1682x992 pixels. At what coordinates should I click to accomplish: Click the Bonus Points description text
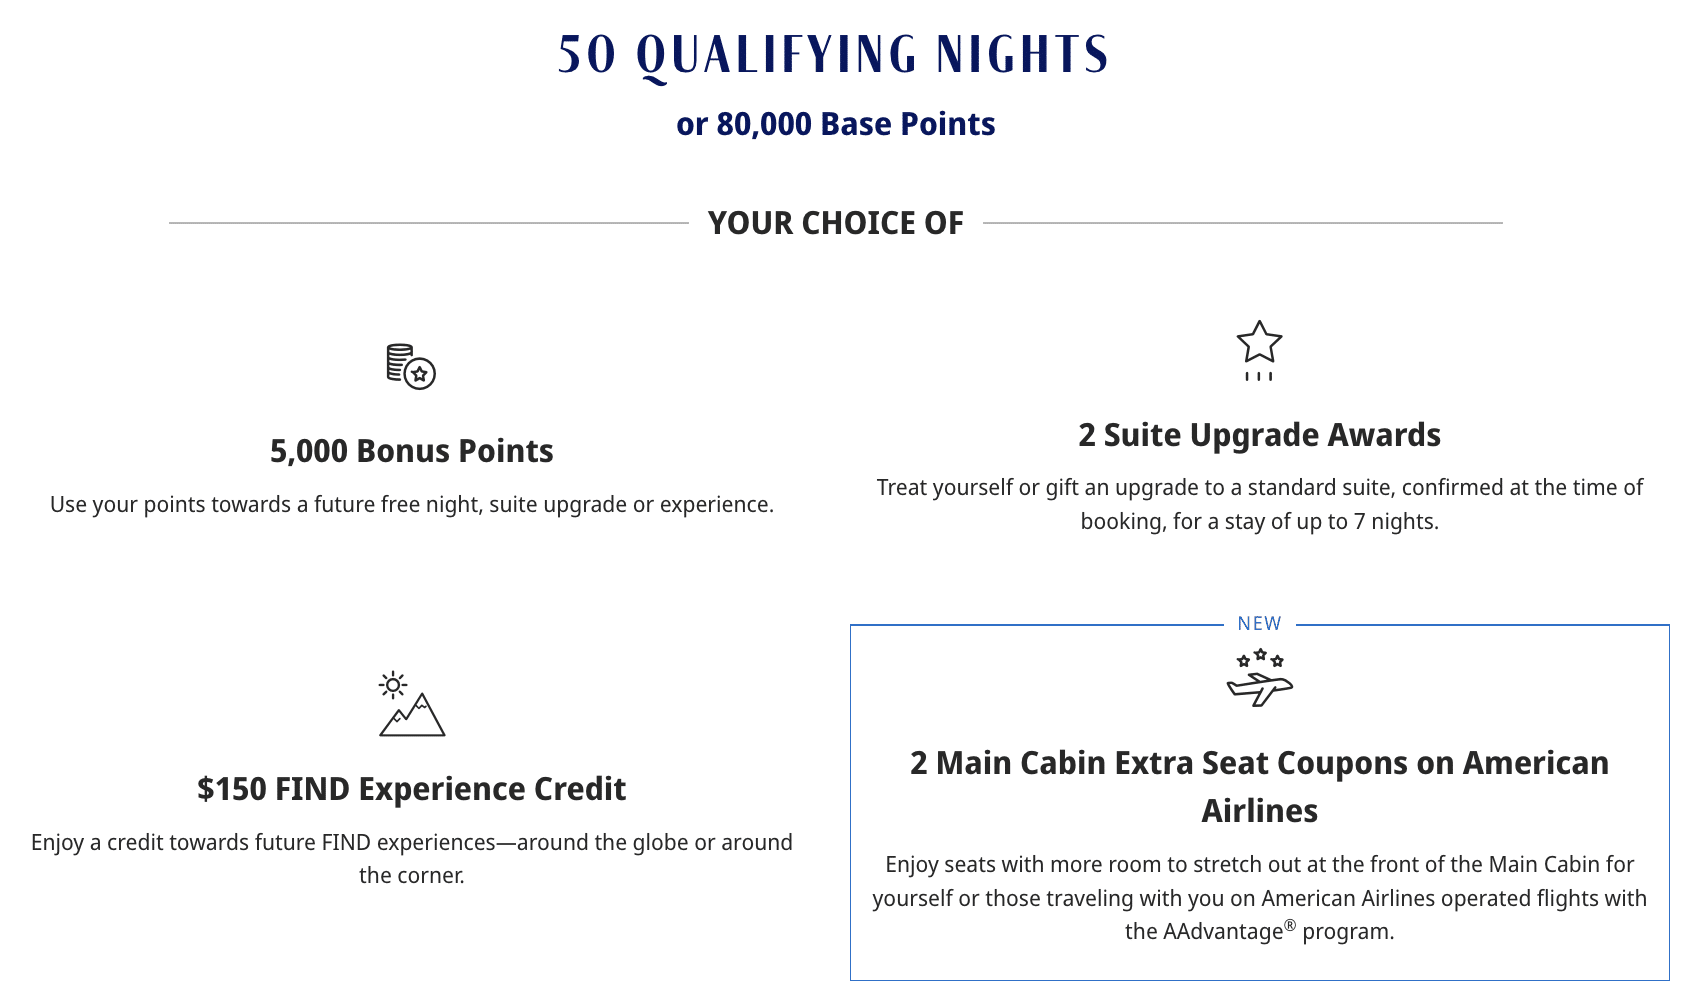(411, 504)
